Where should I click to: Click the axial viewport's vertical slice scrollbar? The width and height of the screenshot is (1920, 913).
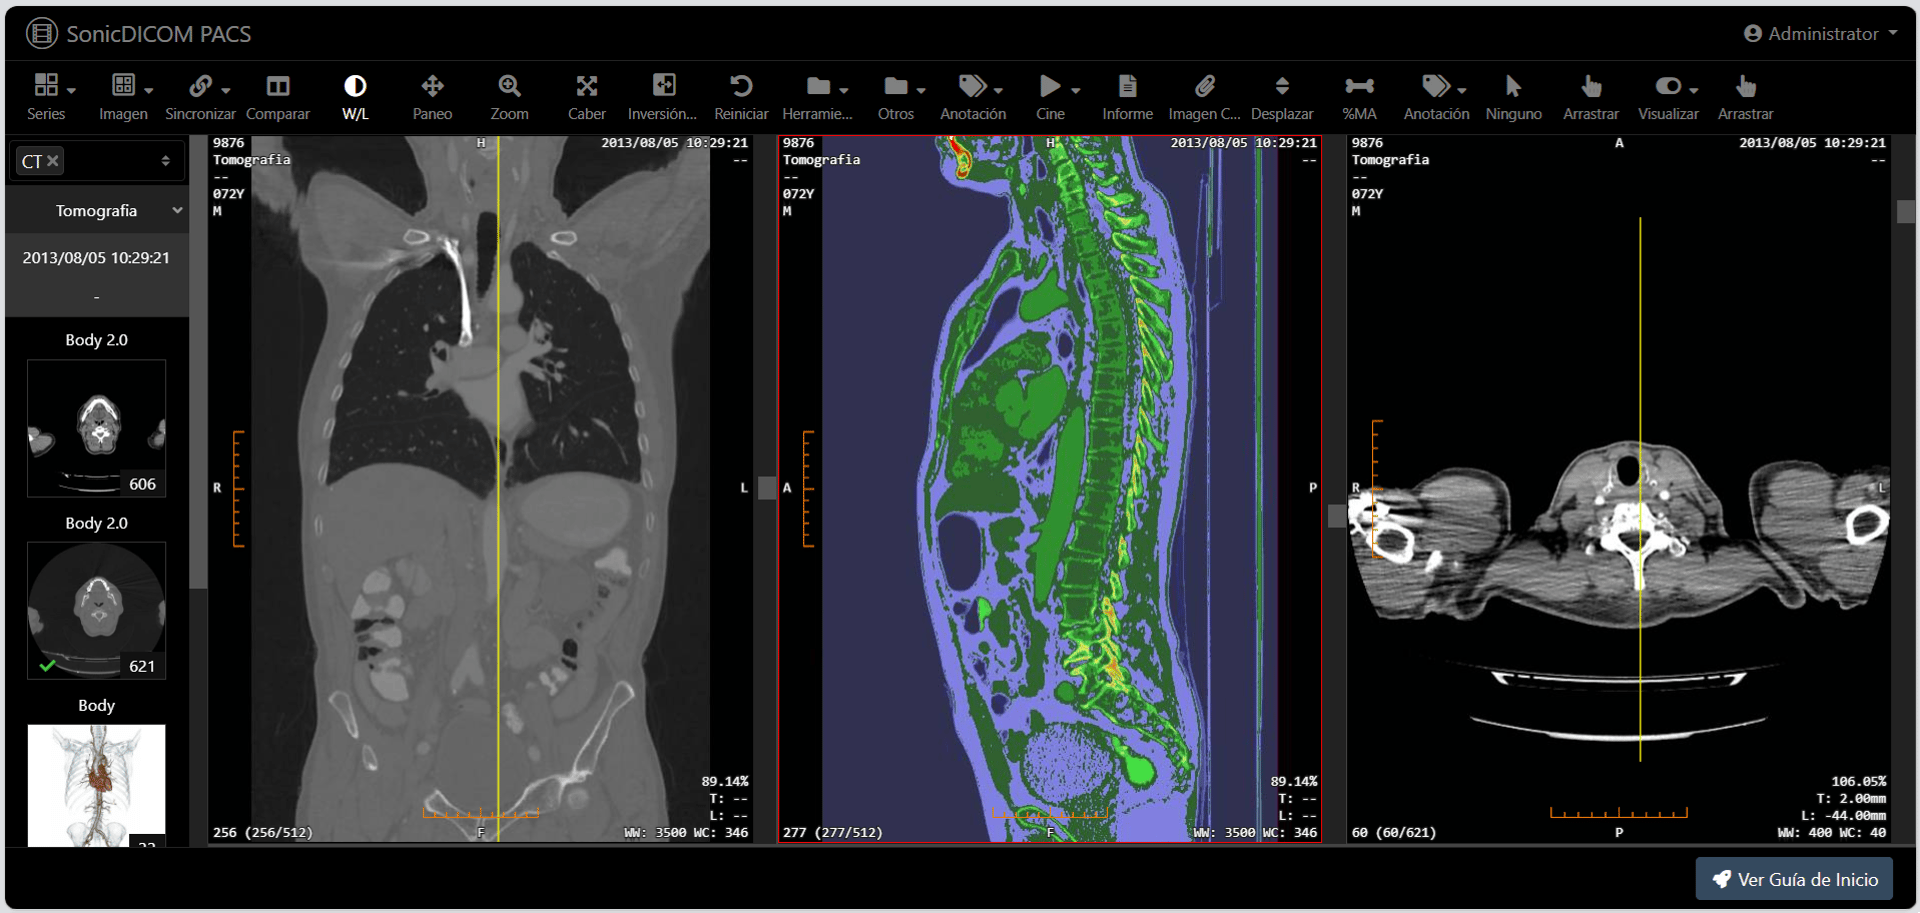click(1906, 490)
